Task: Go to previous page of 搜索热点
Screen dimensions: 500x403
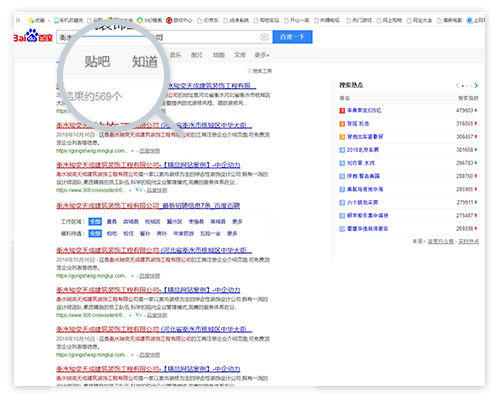Action: [x=457, y=86]
